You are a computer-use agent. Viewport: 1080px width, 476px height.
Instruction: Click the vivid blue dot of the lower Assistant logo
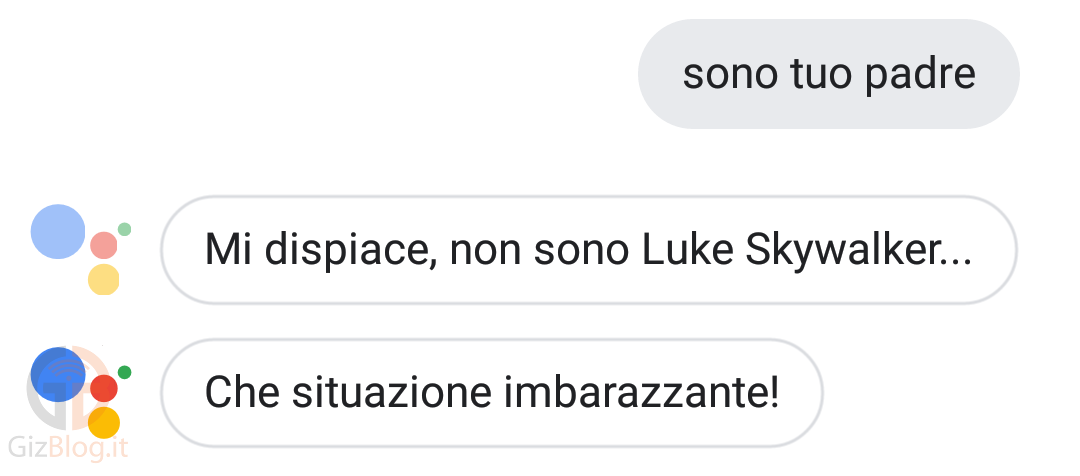(59, 374)
